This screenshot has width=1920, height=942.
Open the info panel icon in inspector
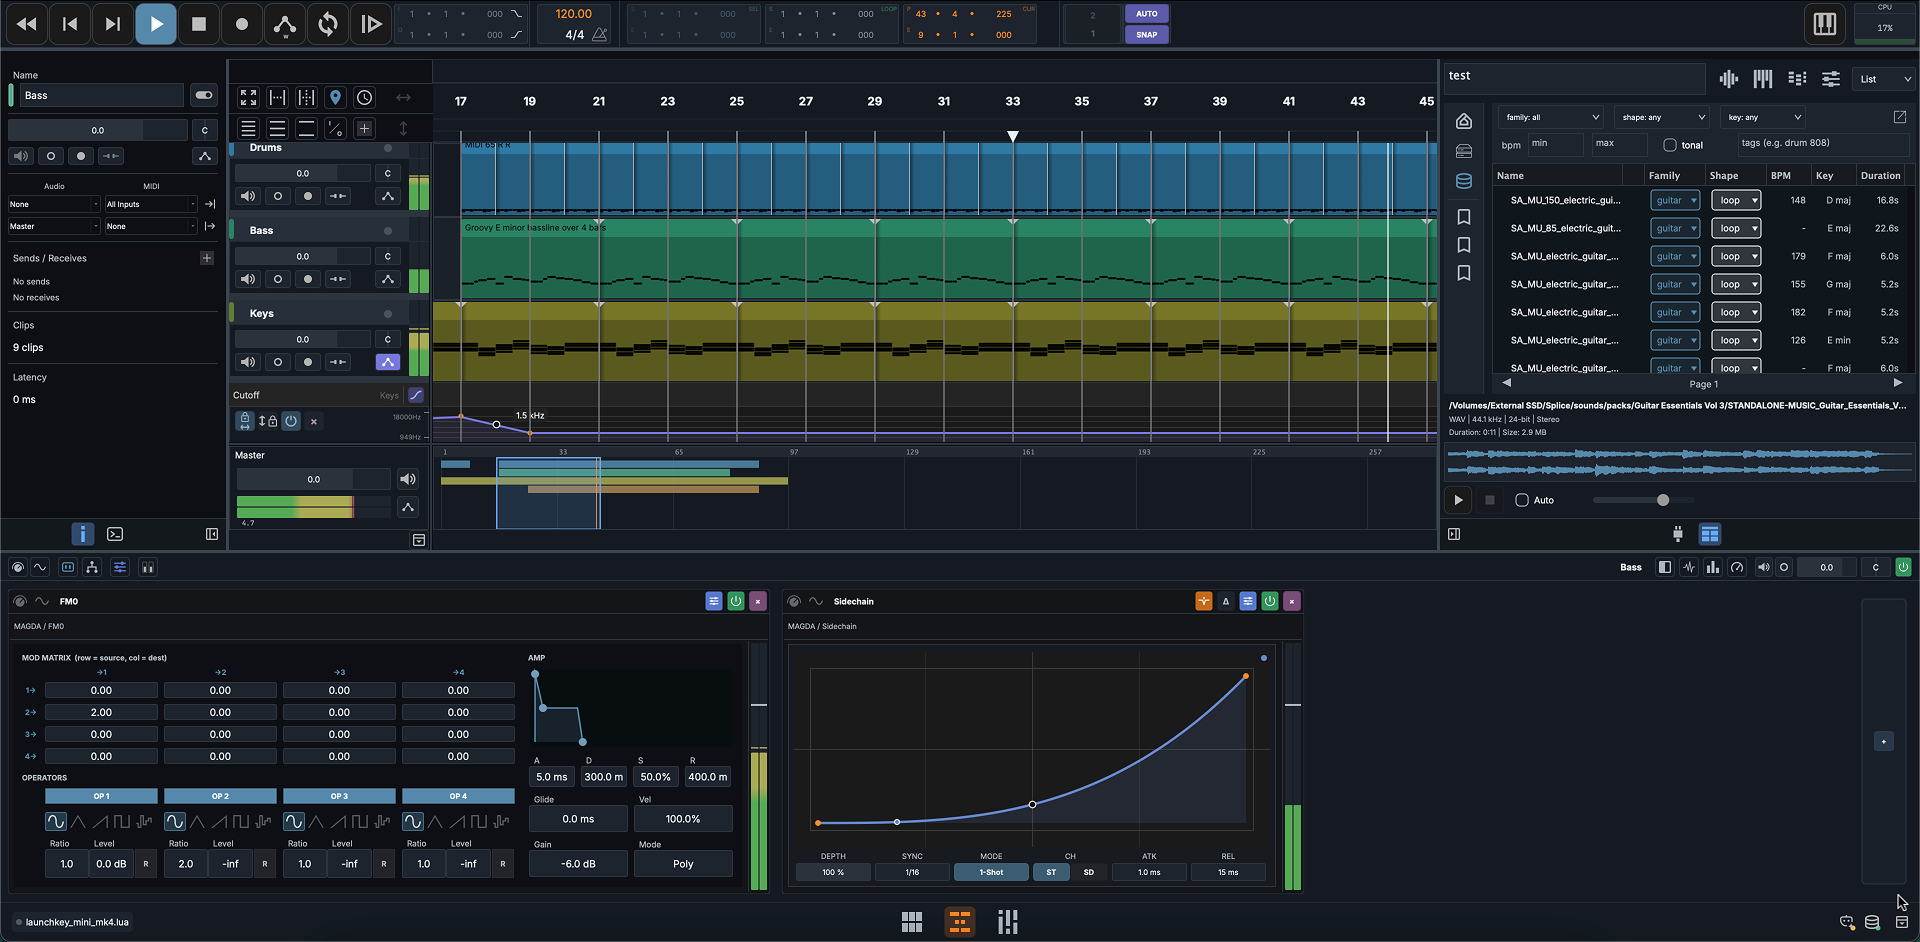82,534
